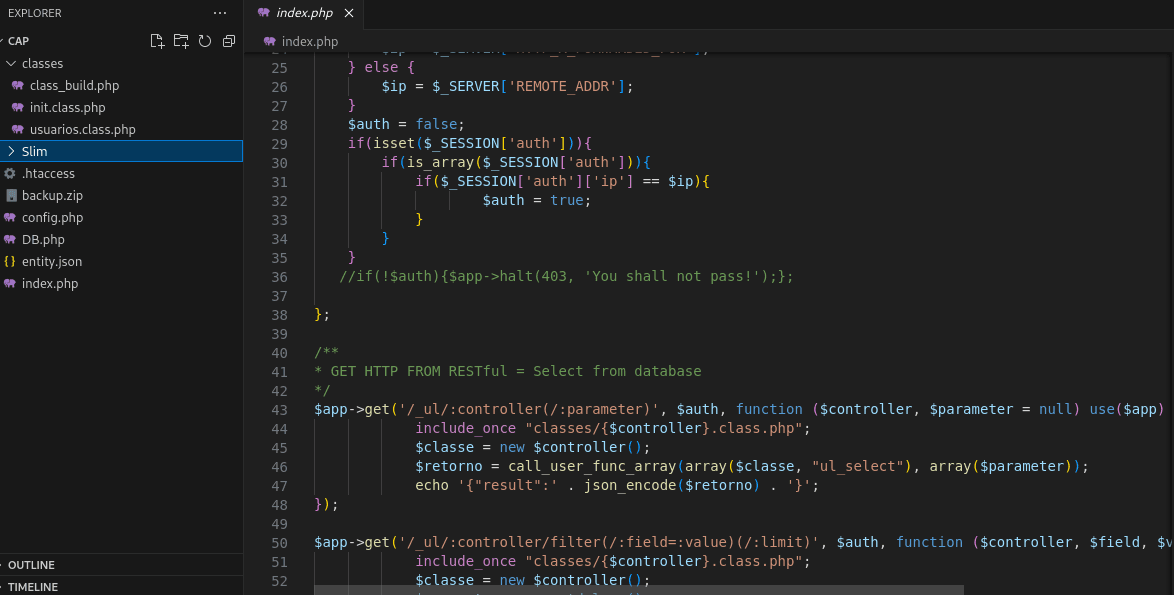Collapse the CAP project root section

point(18,41)
